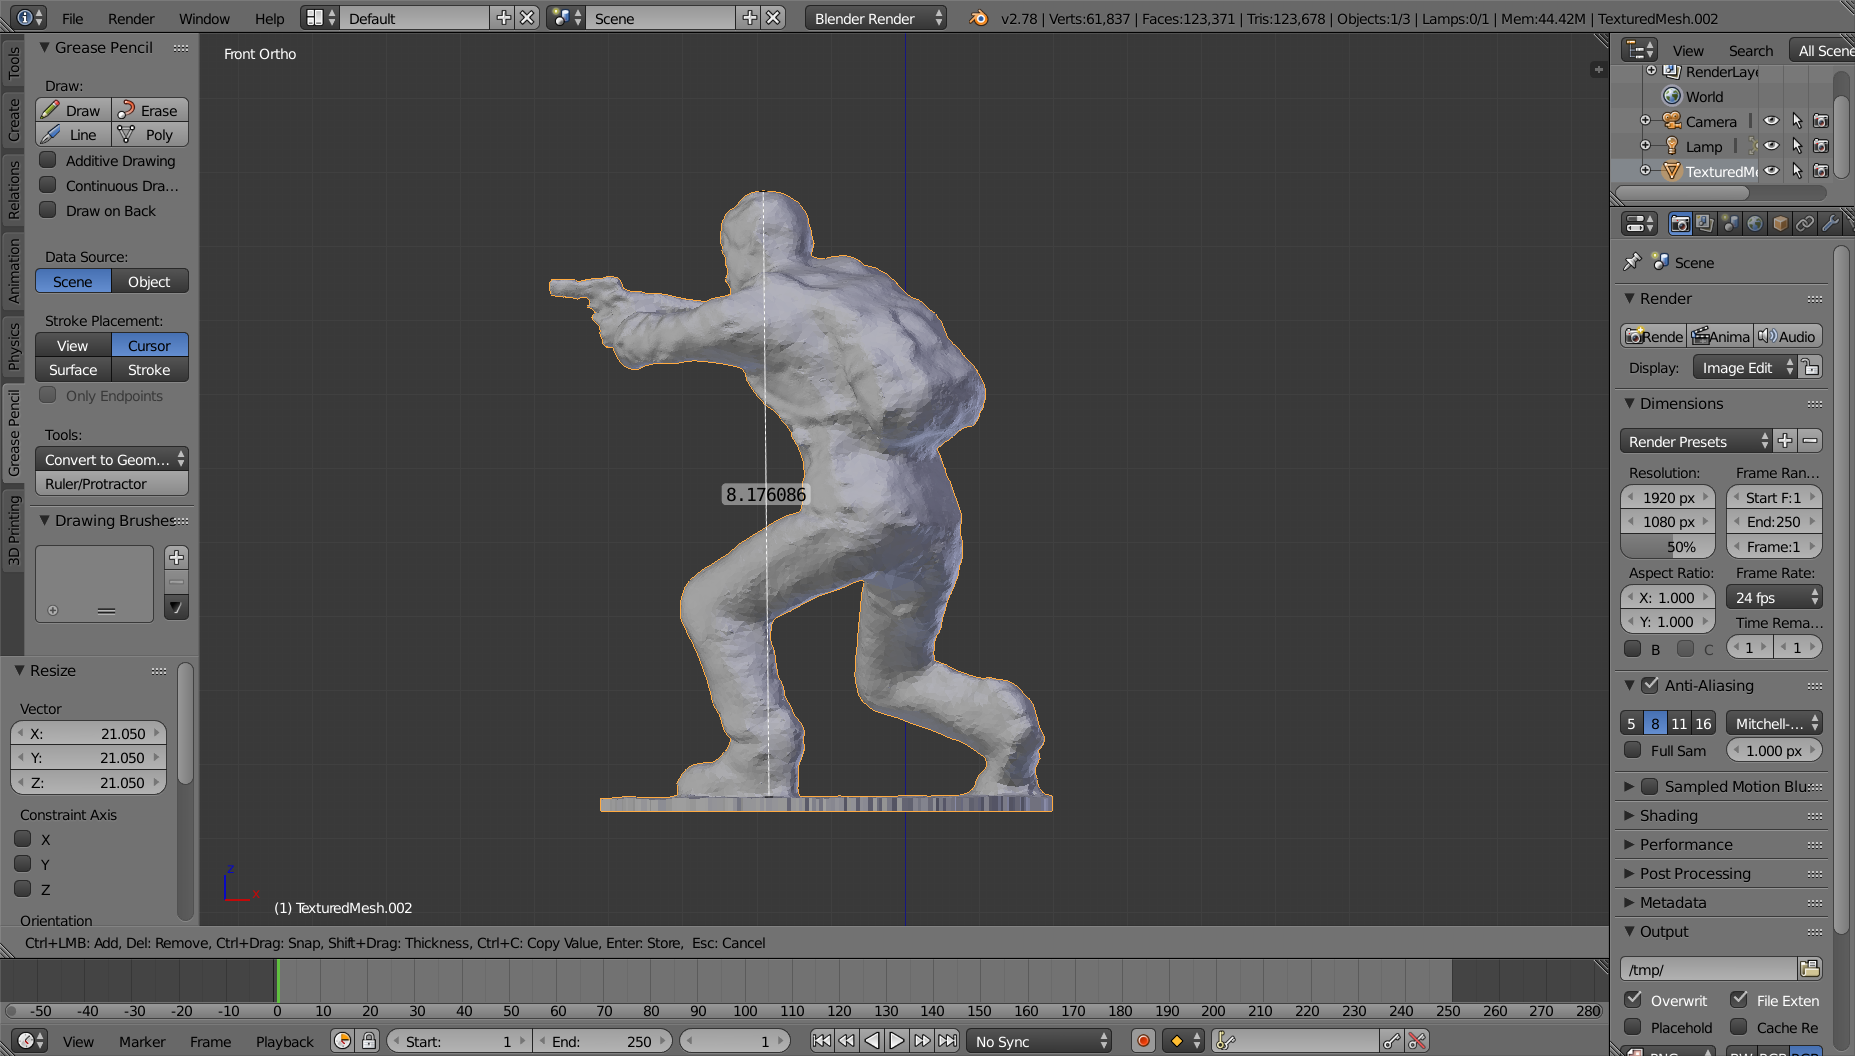This screenshot has width=1855, height=1056.
Task: Uncheck Overwrite option
Action: pyautogui.click(x=1633, y=999)
